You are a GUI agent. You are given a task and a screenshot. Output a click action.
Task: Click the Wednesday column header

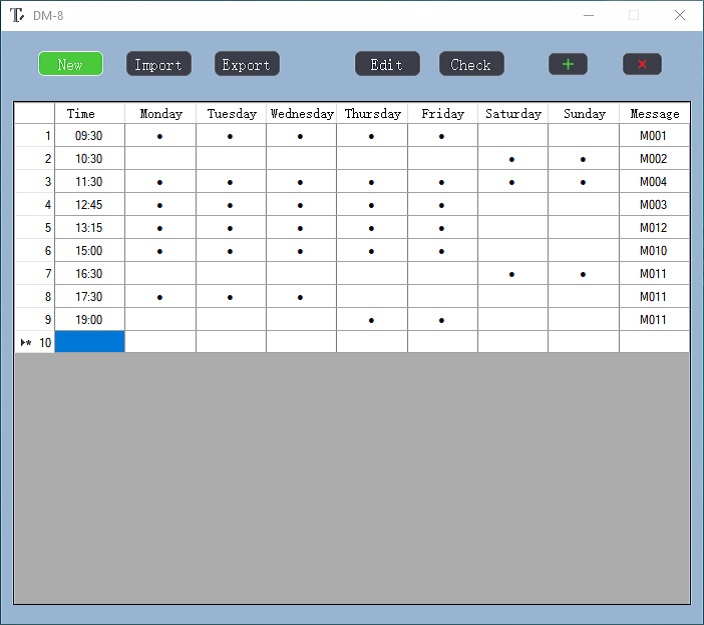tap(301, 113)
